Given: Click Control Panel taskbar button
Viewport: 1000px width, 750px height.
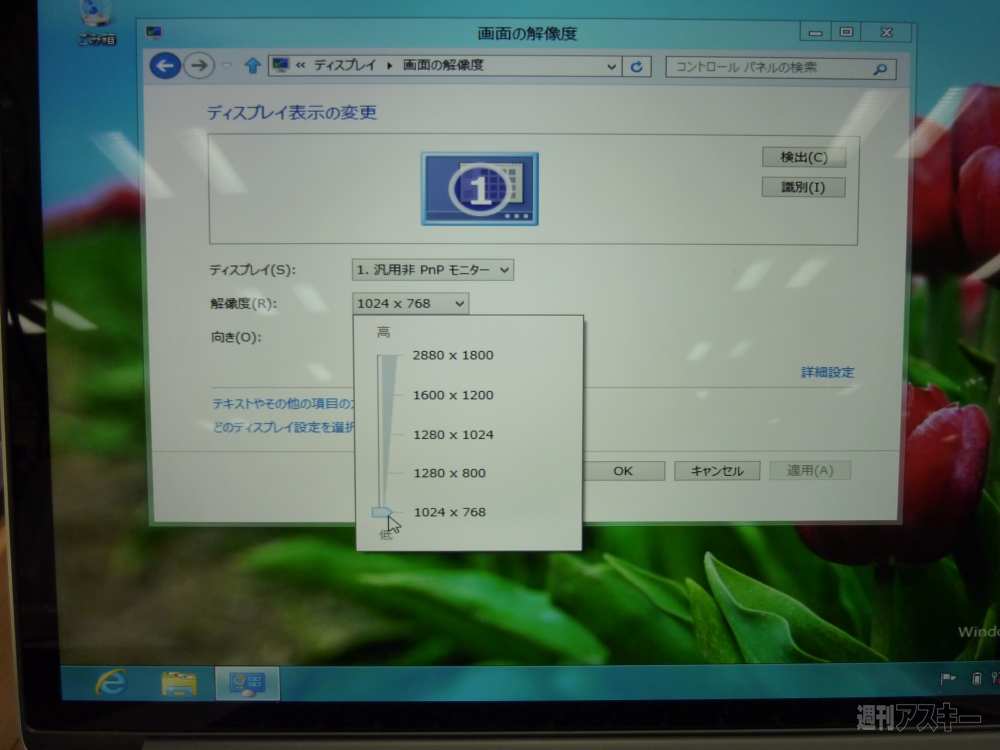Looking at the screenshot, I should pos(247,683).
